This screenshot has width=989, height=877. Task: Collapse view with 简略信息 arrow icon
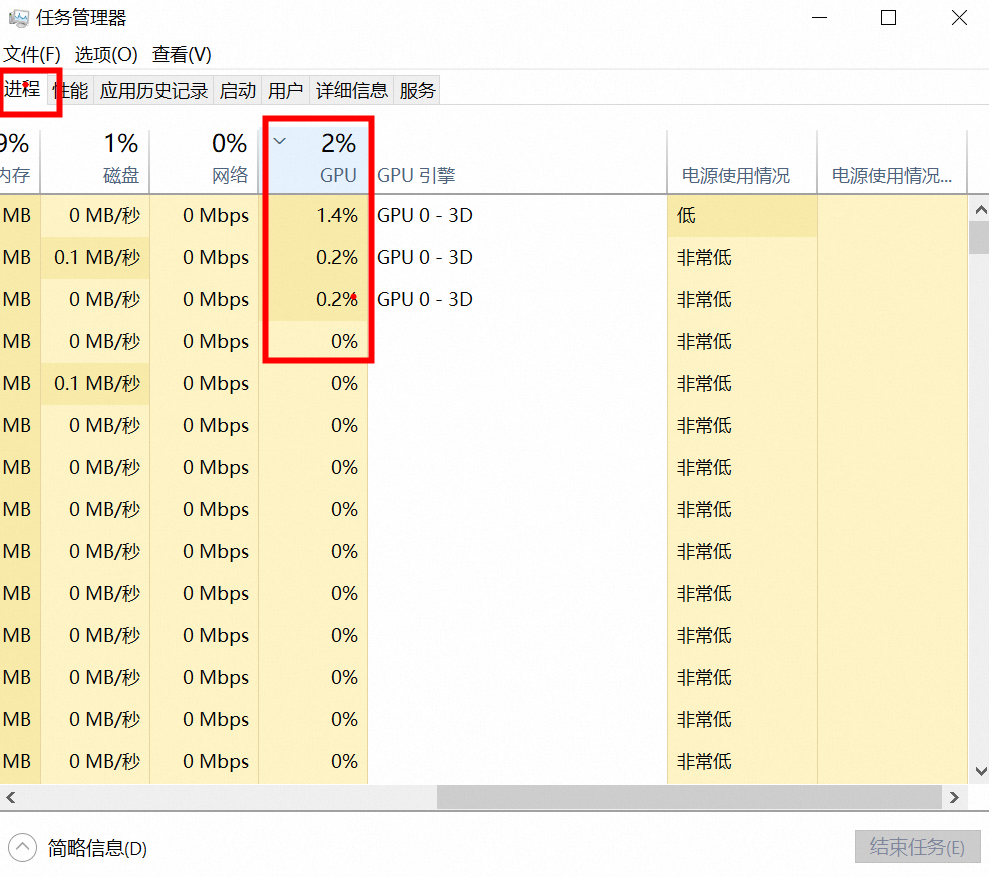pyautogui.click(x=23, y=847)
